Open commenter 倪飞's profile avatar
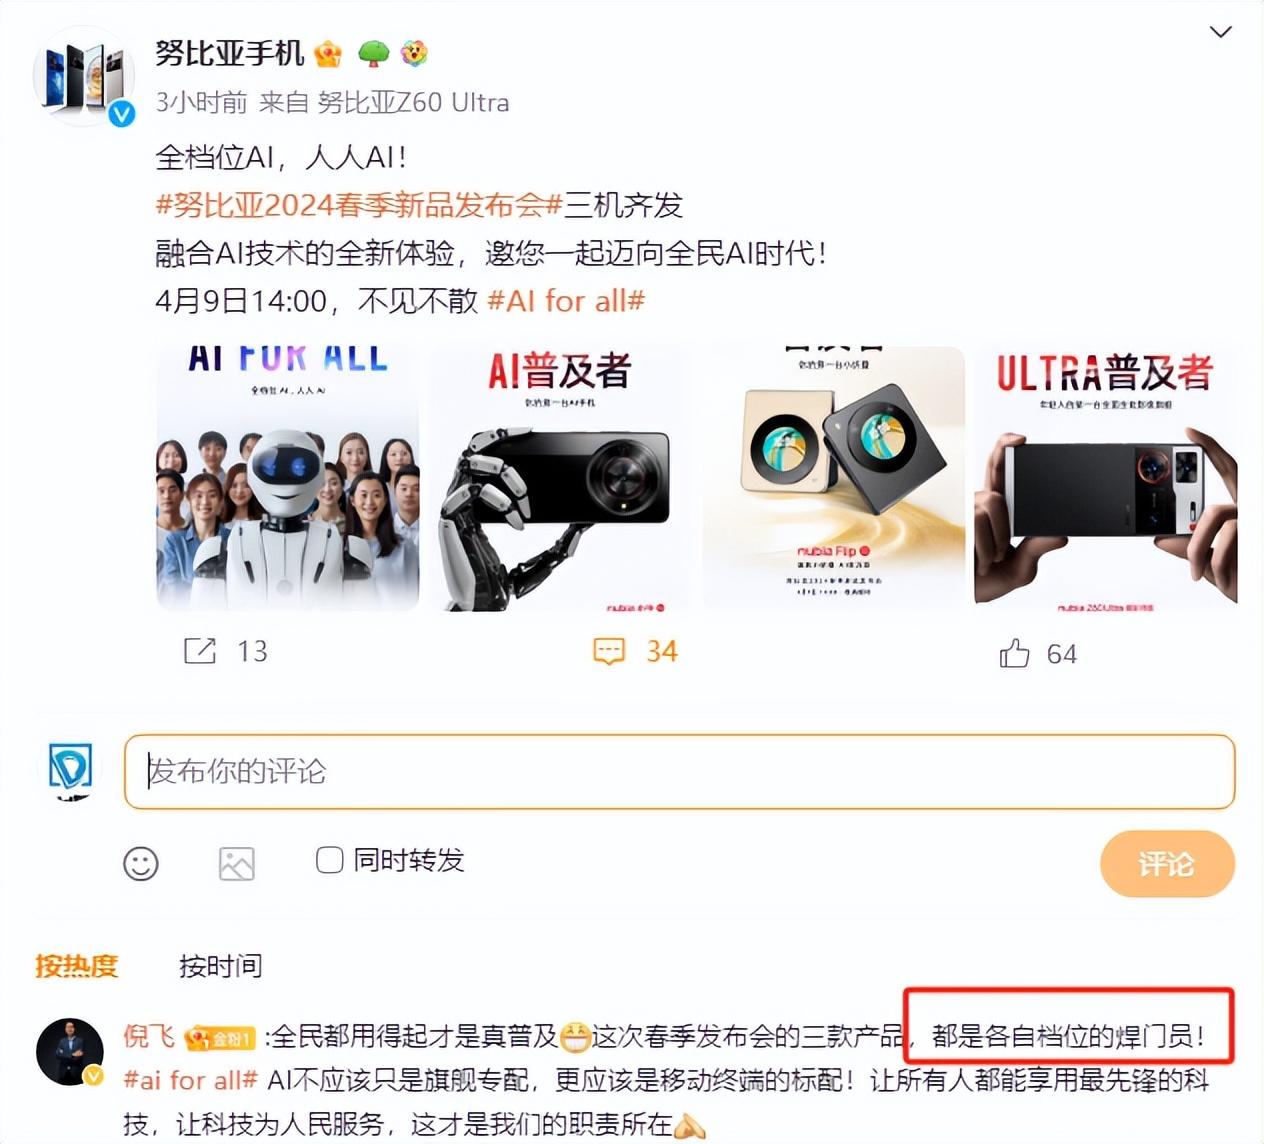The height and width of the screenshot is (1144, 1264). pyautogui.click(x=70, y=1052)
